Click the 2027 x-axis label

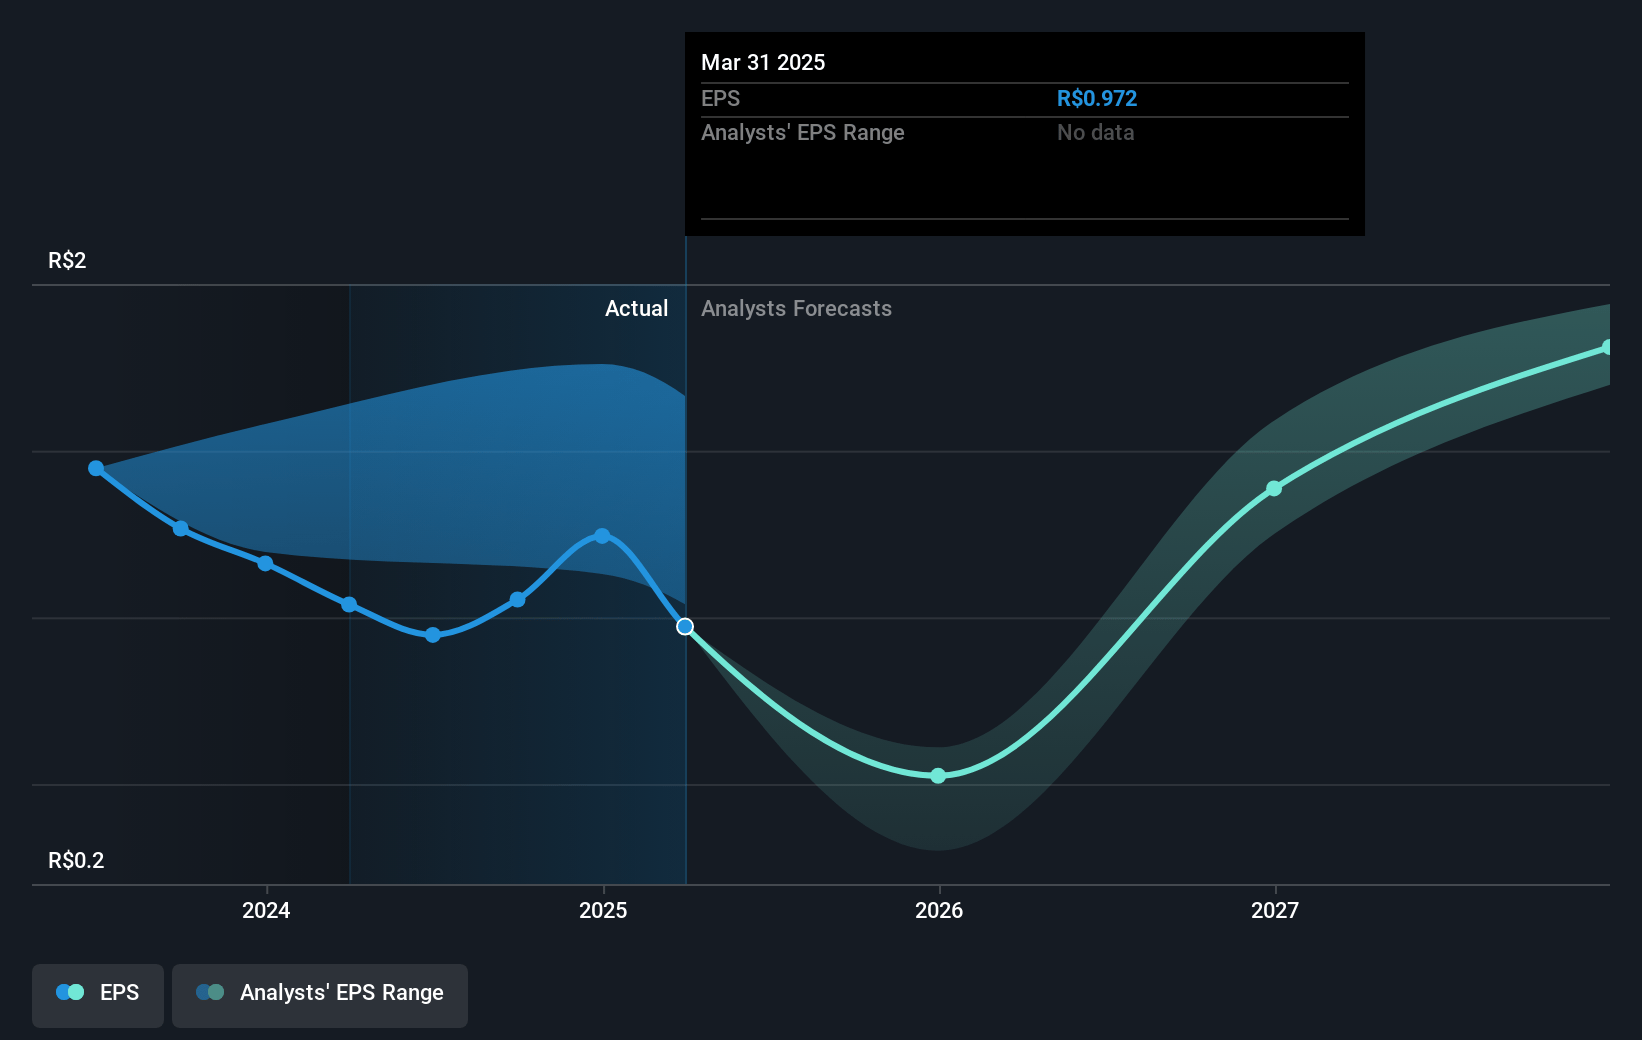click(1275, 910)
